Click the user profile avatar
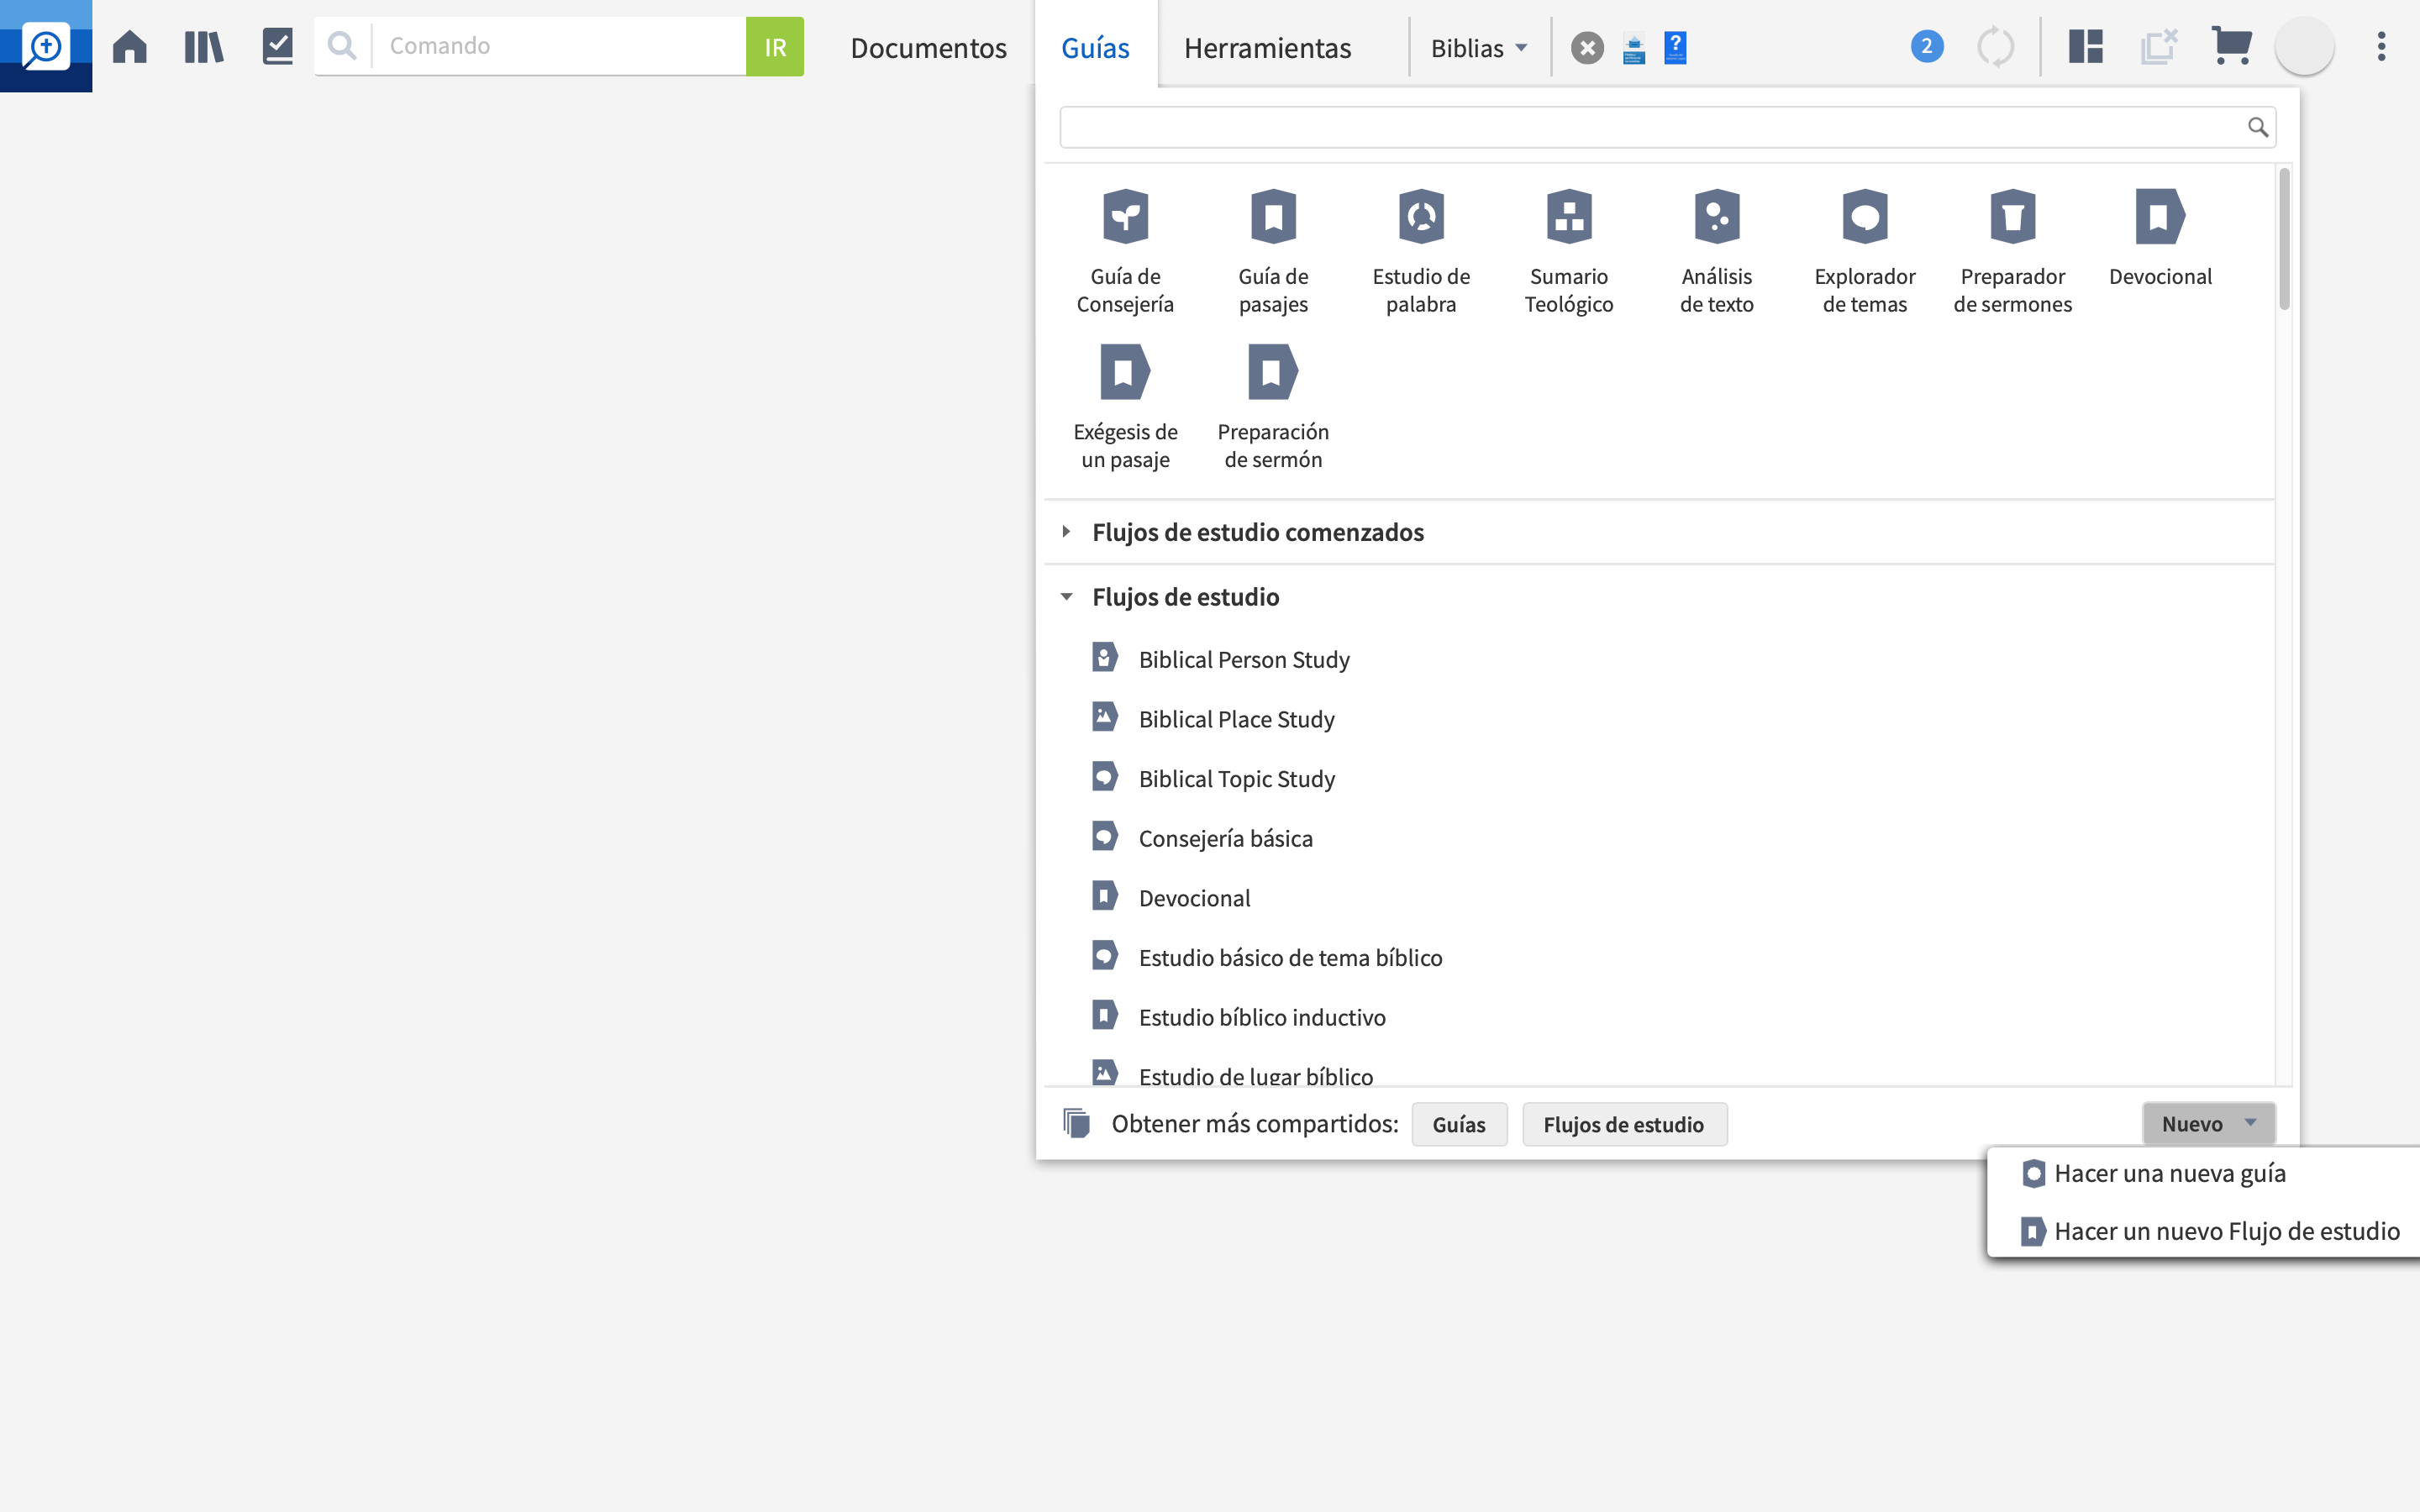Screen dimensions: 2420x1512 pyautogui.click(x=2305, y=46)
